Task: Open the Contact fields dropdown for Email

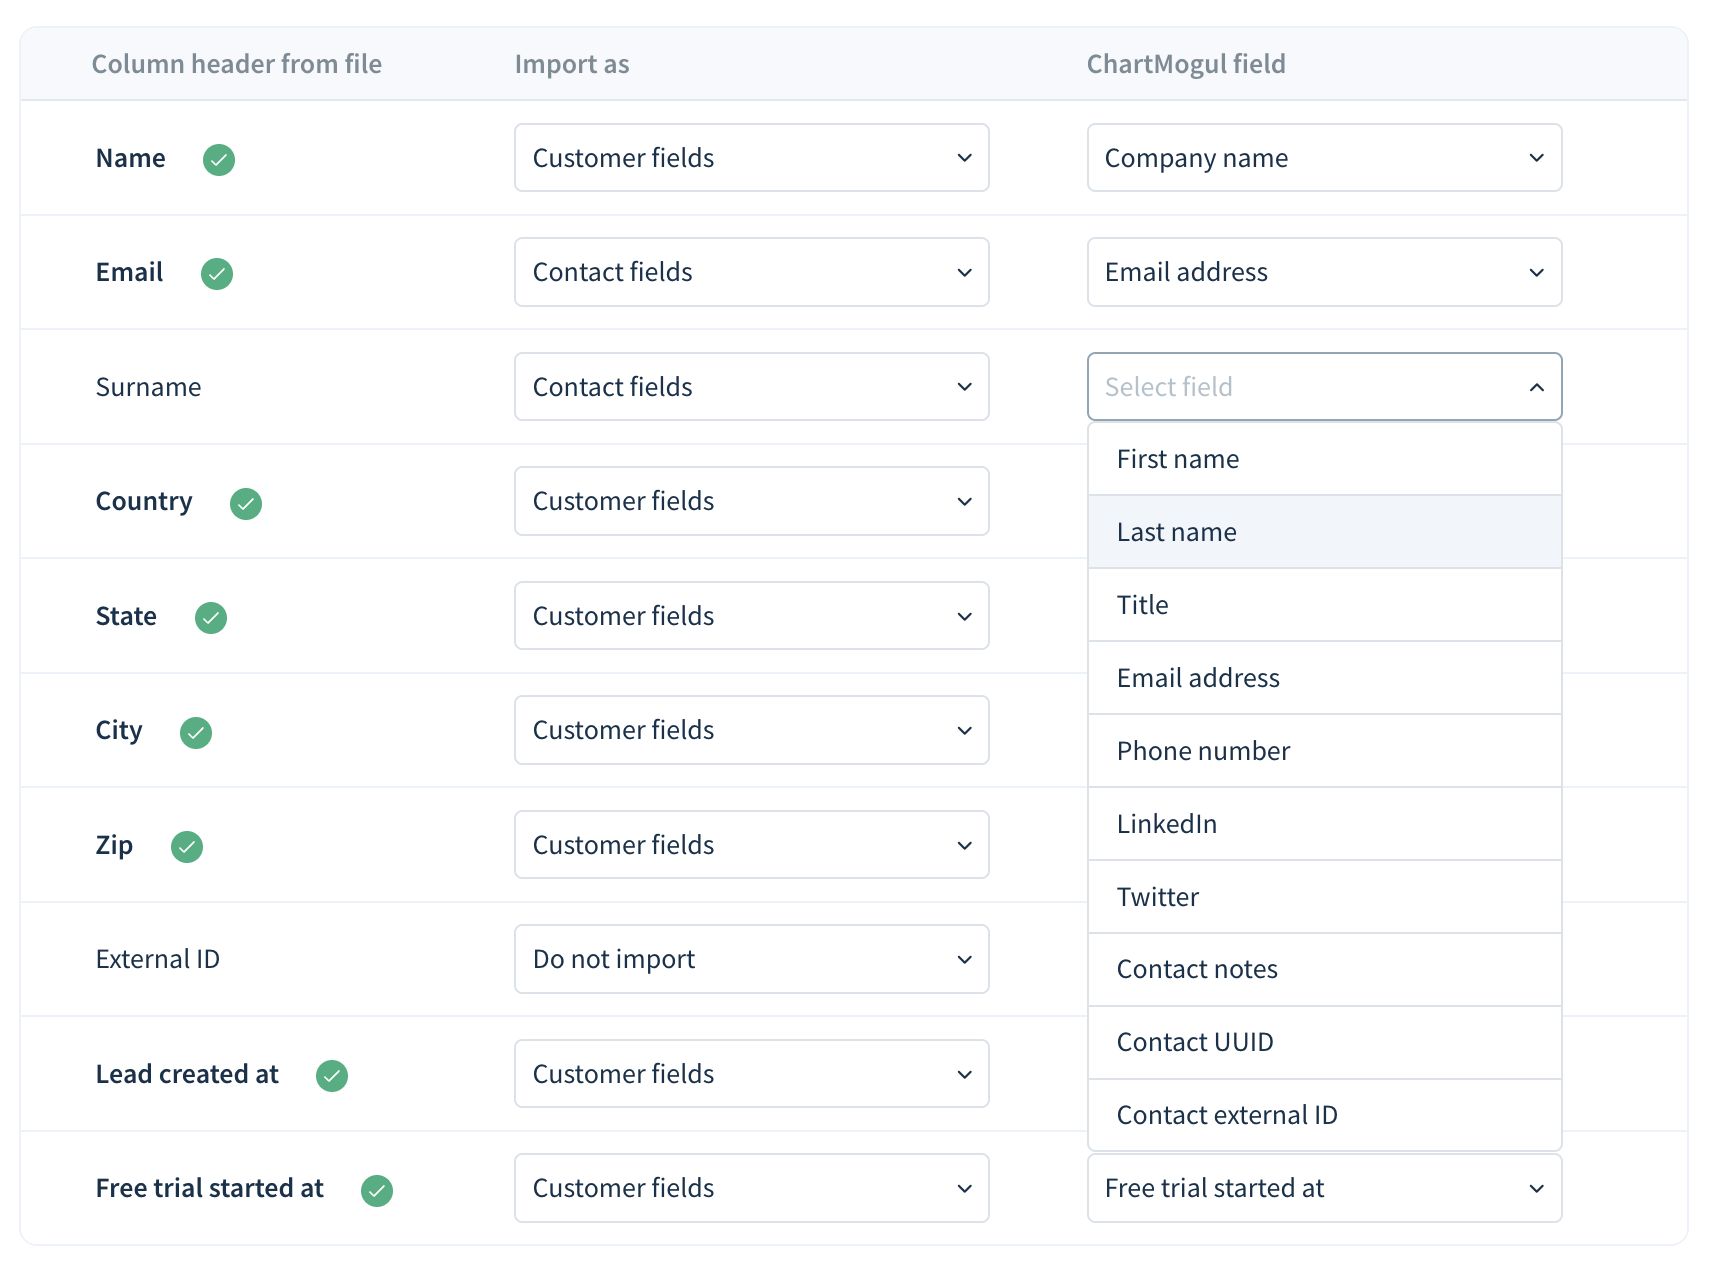Action: tap(750, 272)
